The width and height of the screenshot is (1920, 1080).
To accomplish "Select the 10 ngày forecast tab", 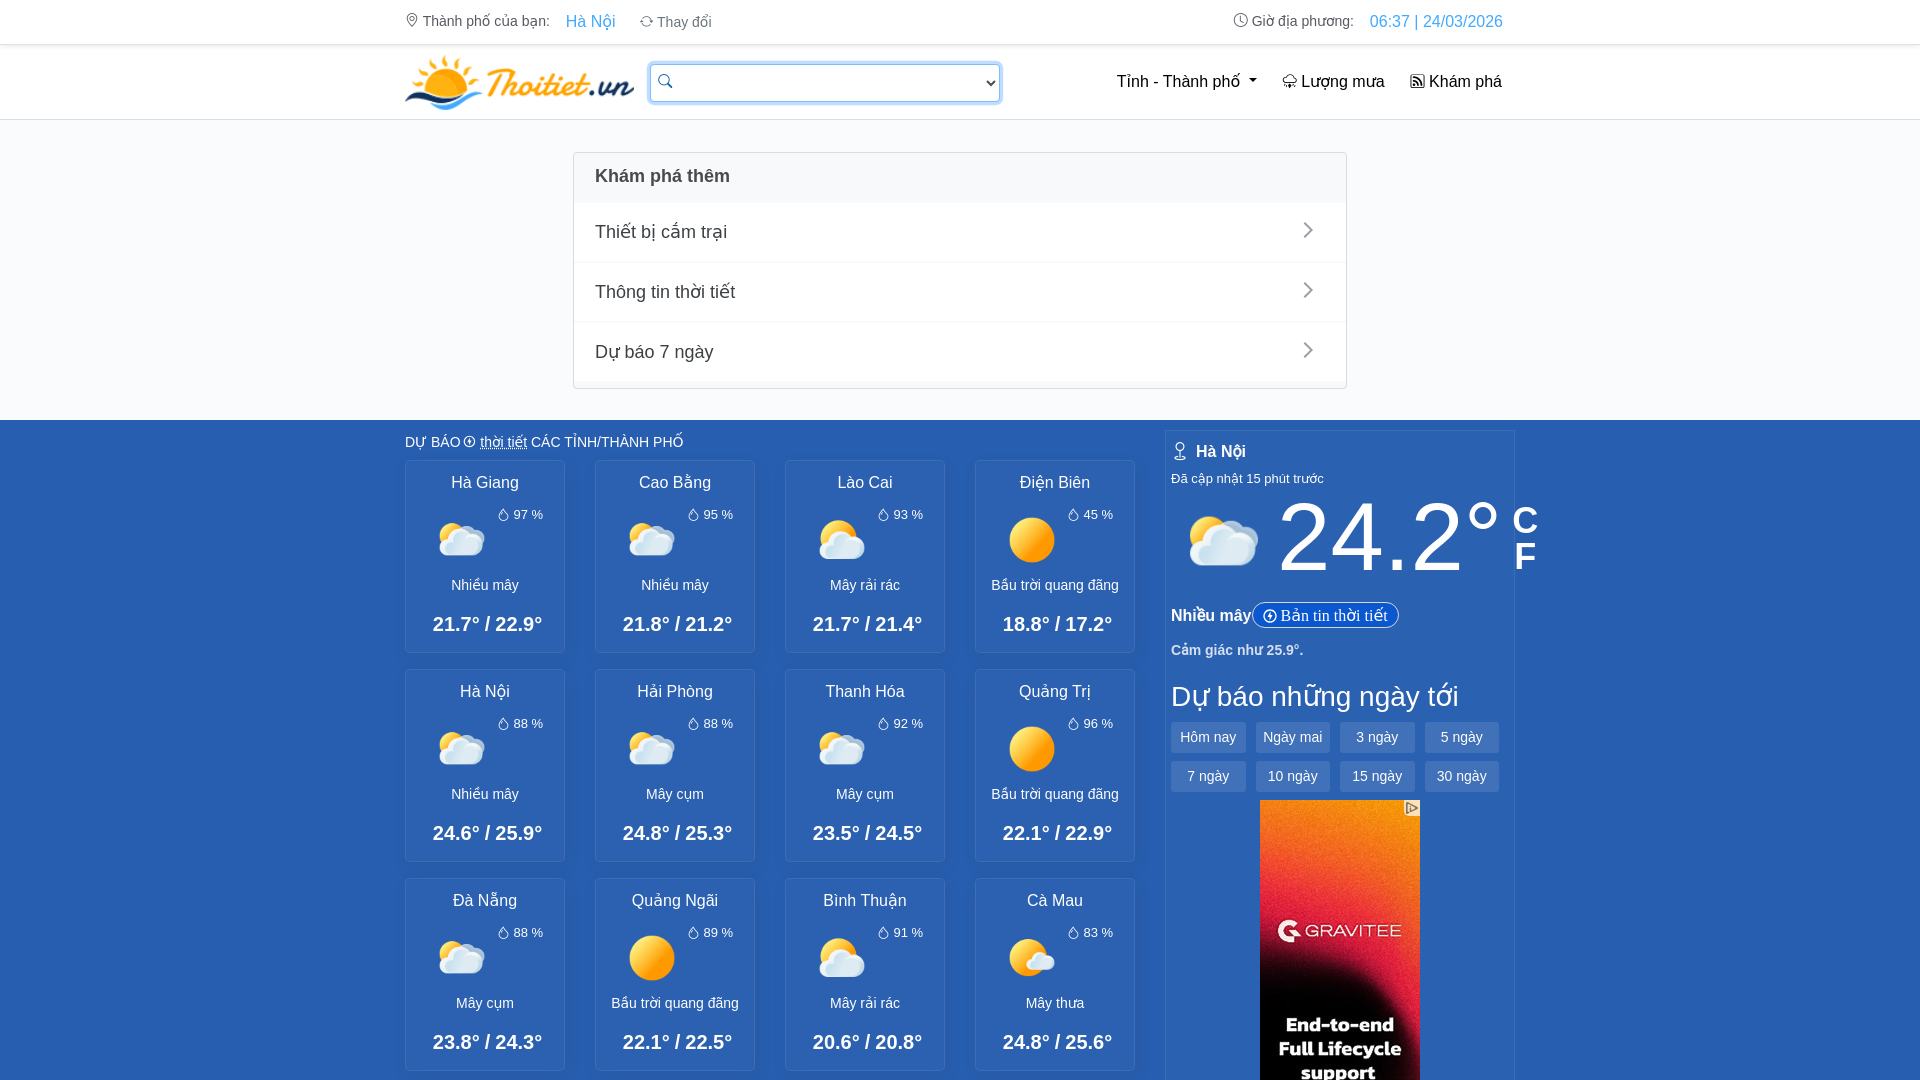I will [x=1292, y=776].
